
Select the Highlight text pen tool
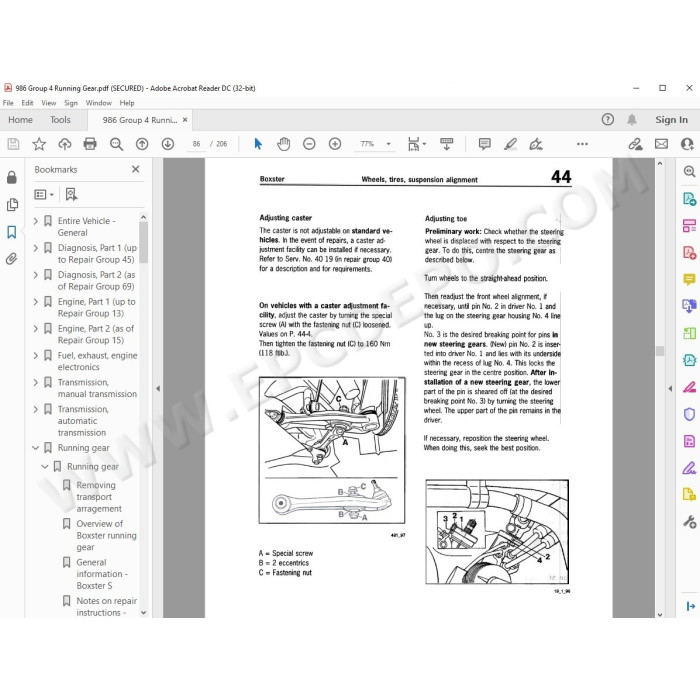click(510, 144)
